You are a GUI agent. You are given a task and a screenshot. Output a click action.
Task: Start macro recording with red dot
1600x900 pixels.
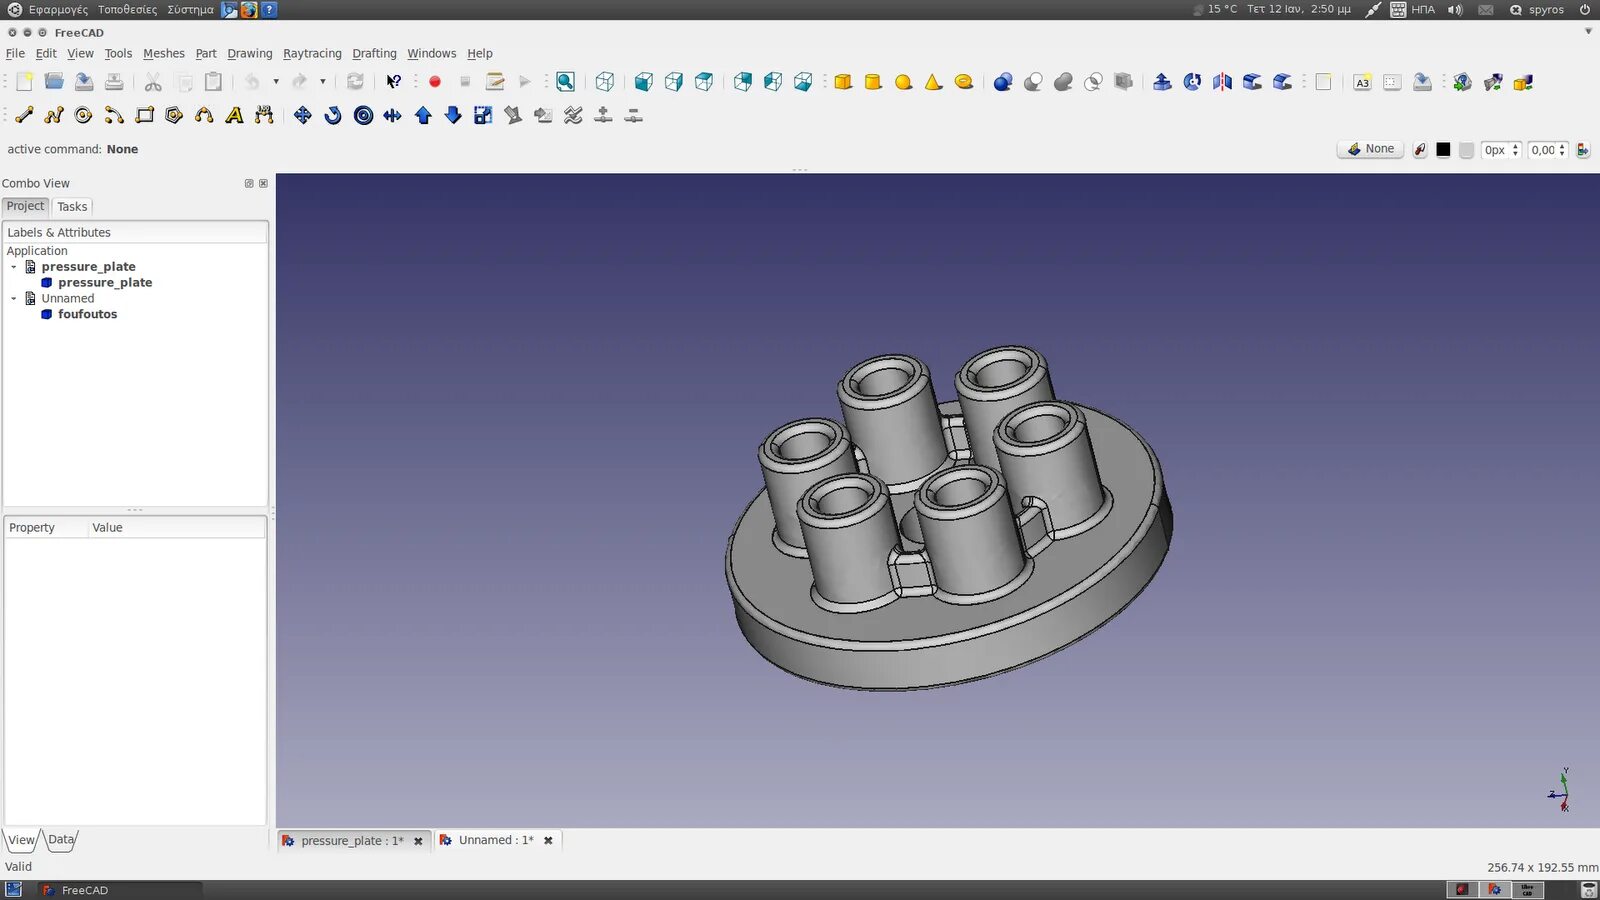coord(435,82)
